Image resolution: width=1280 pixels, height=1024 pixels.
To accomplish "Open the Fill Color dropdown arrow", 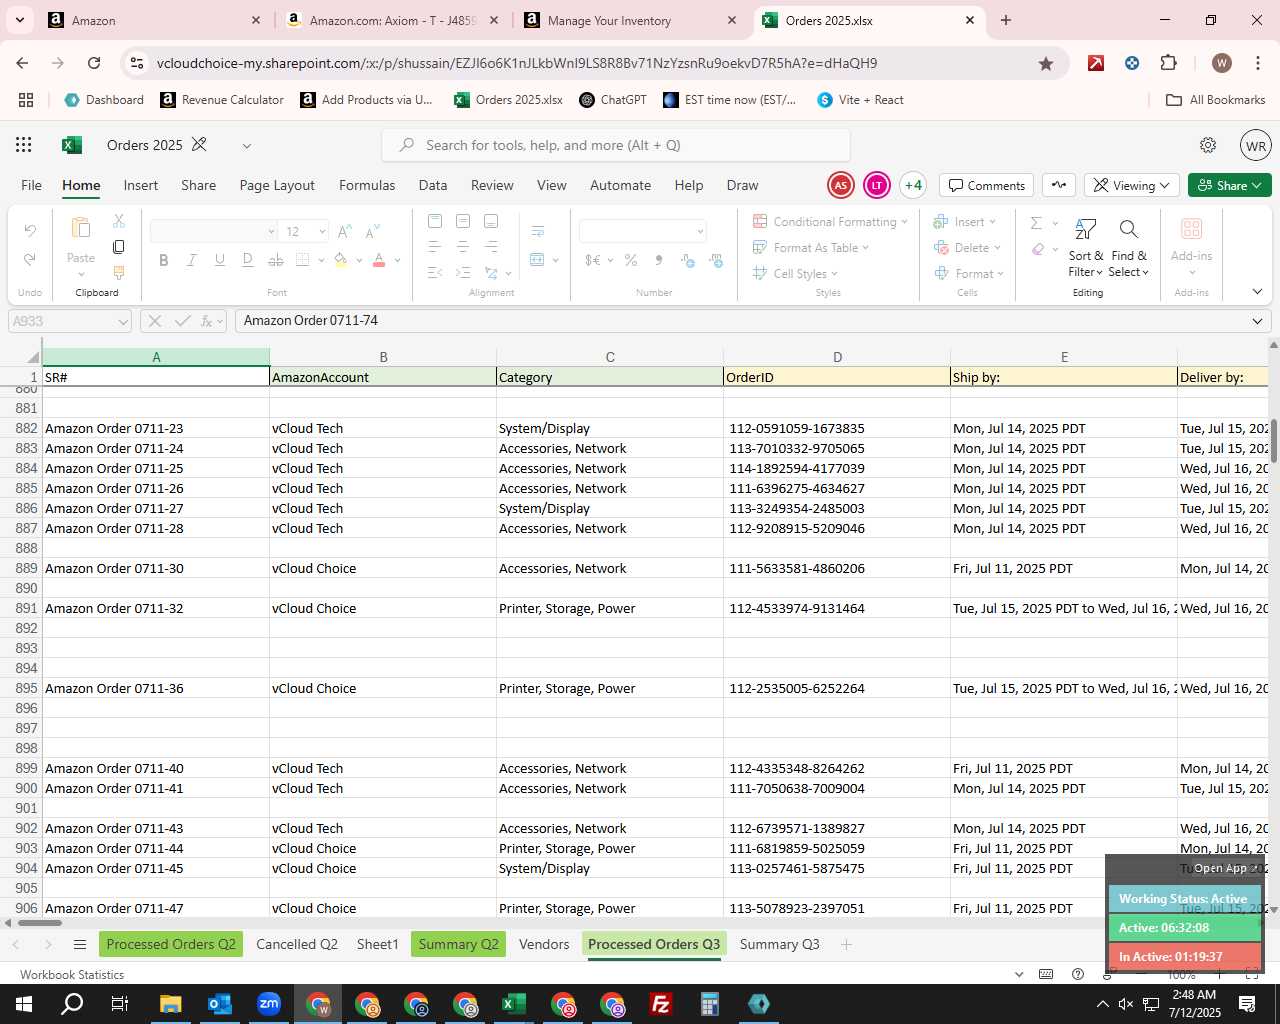I will (x=358, y=260).
